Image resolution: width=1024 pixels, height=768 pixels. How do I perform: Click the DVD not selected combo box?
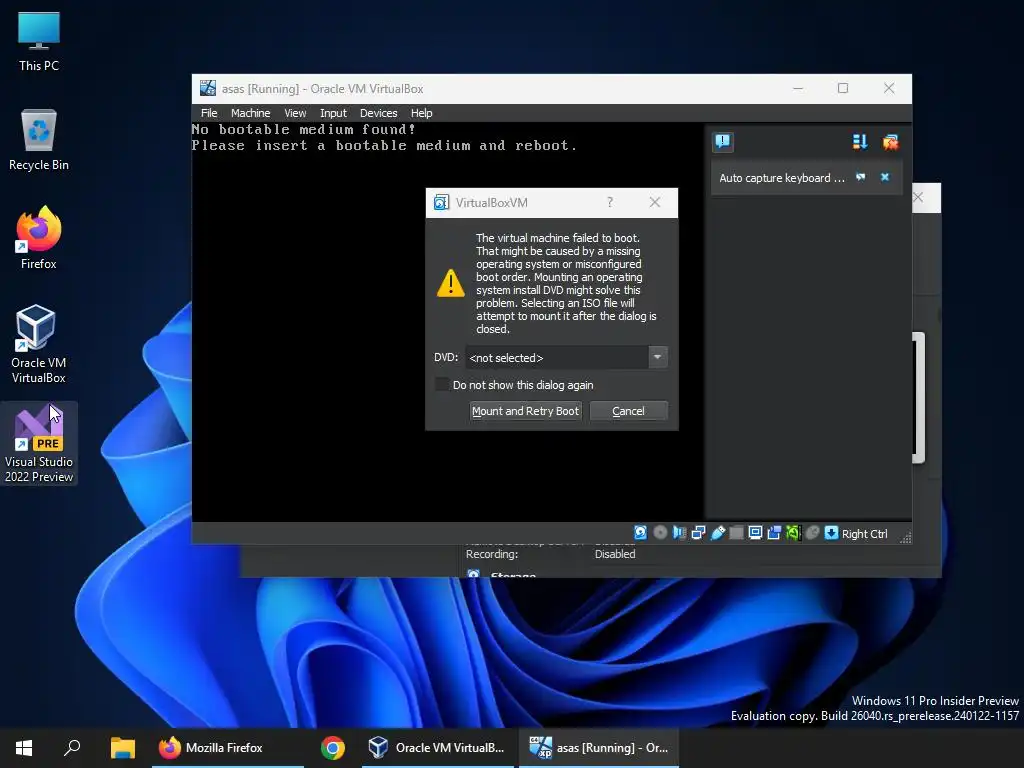pyautogui.click(x=566, y=357)
